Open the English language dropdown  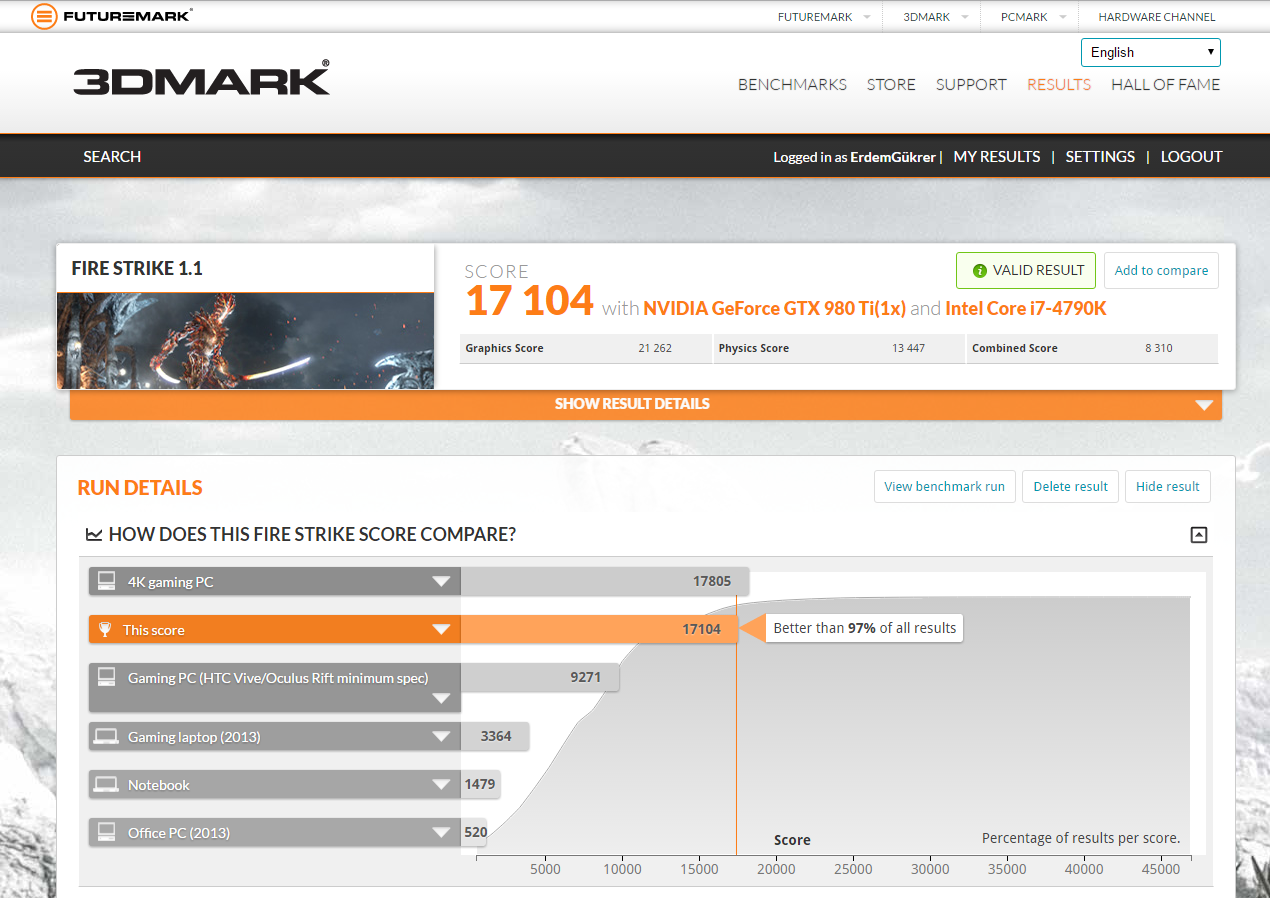click(x=1150, y=52)
